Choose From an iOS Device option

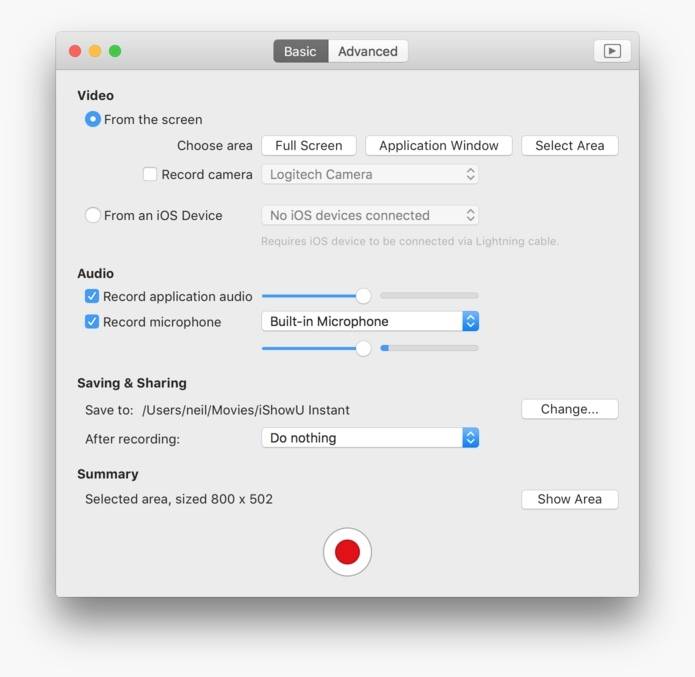(93, 215)
